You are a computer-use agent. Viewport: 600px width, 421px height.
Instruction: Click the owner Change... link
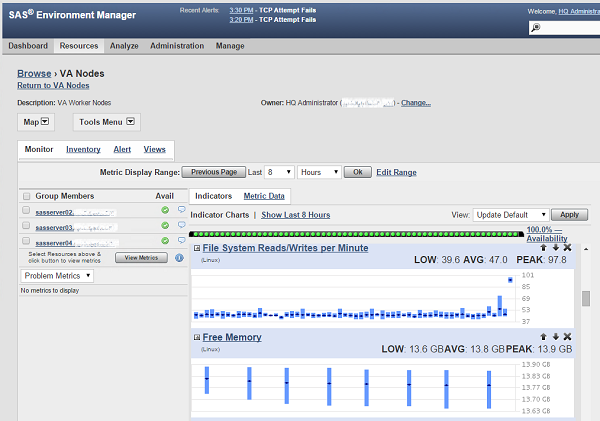click(416, 103)
